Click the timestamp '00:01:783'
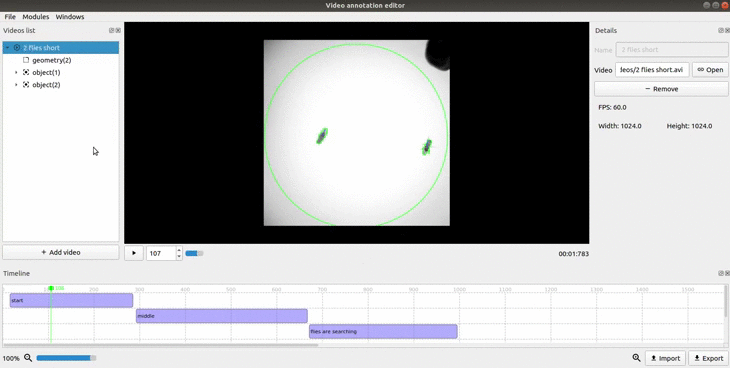 click(x=574, y=254)
